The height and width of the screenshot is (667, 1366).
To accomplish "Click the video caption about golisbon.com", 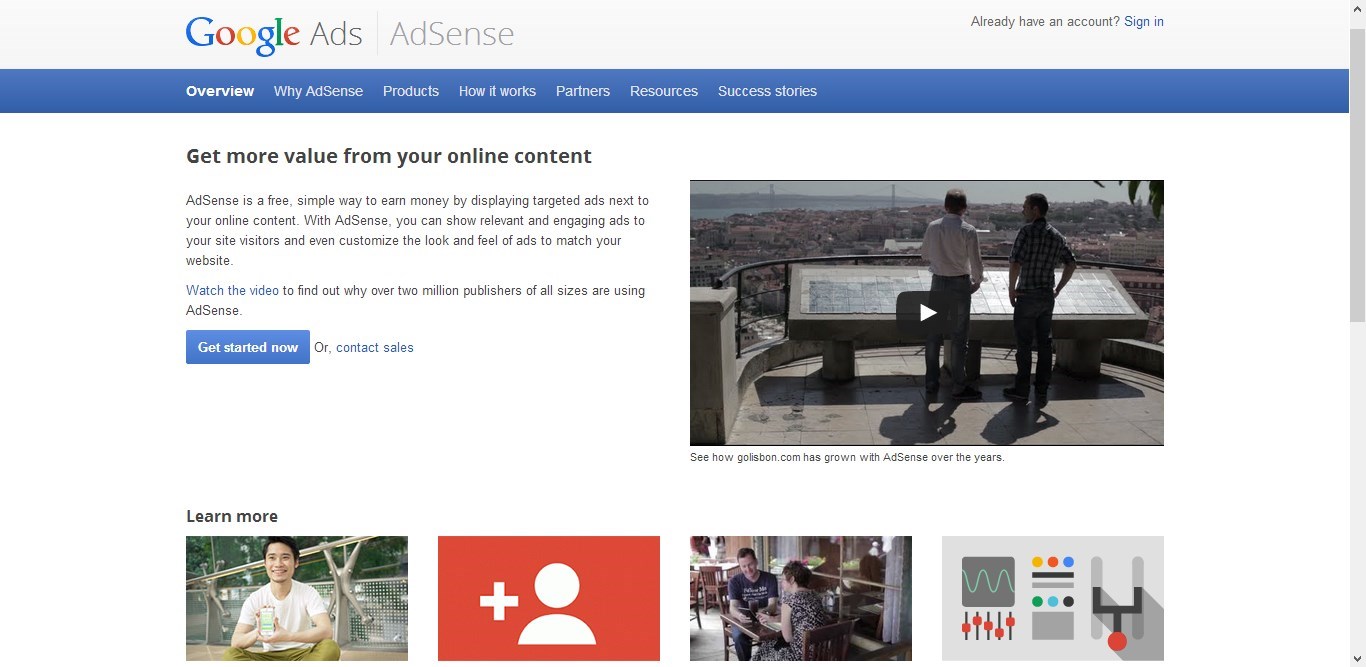I will click(847, 457).
